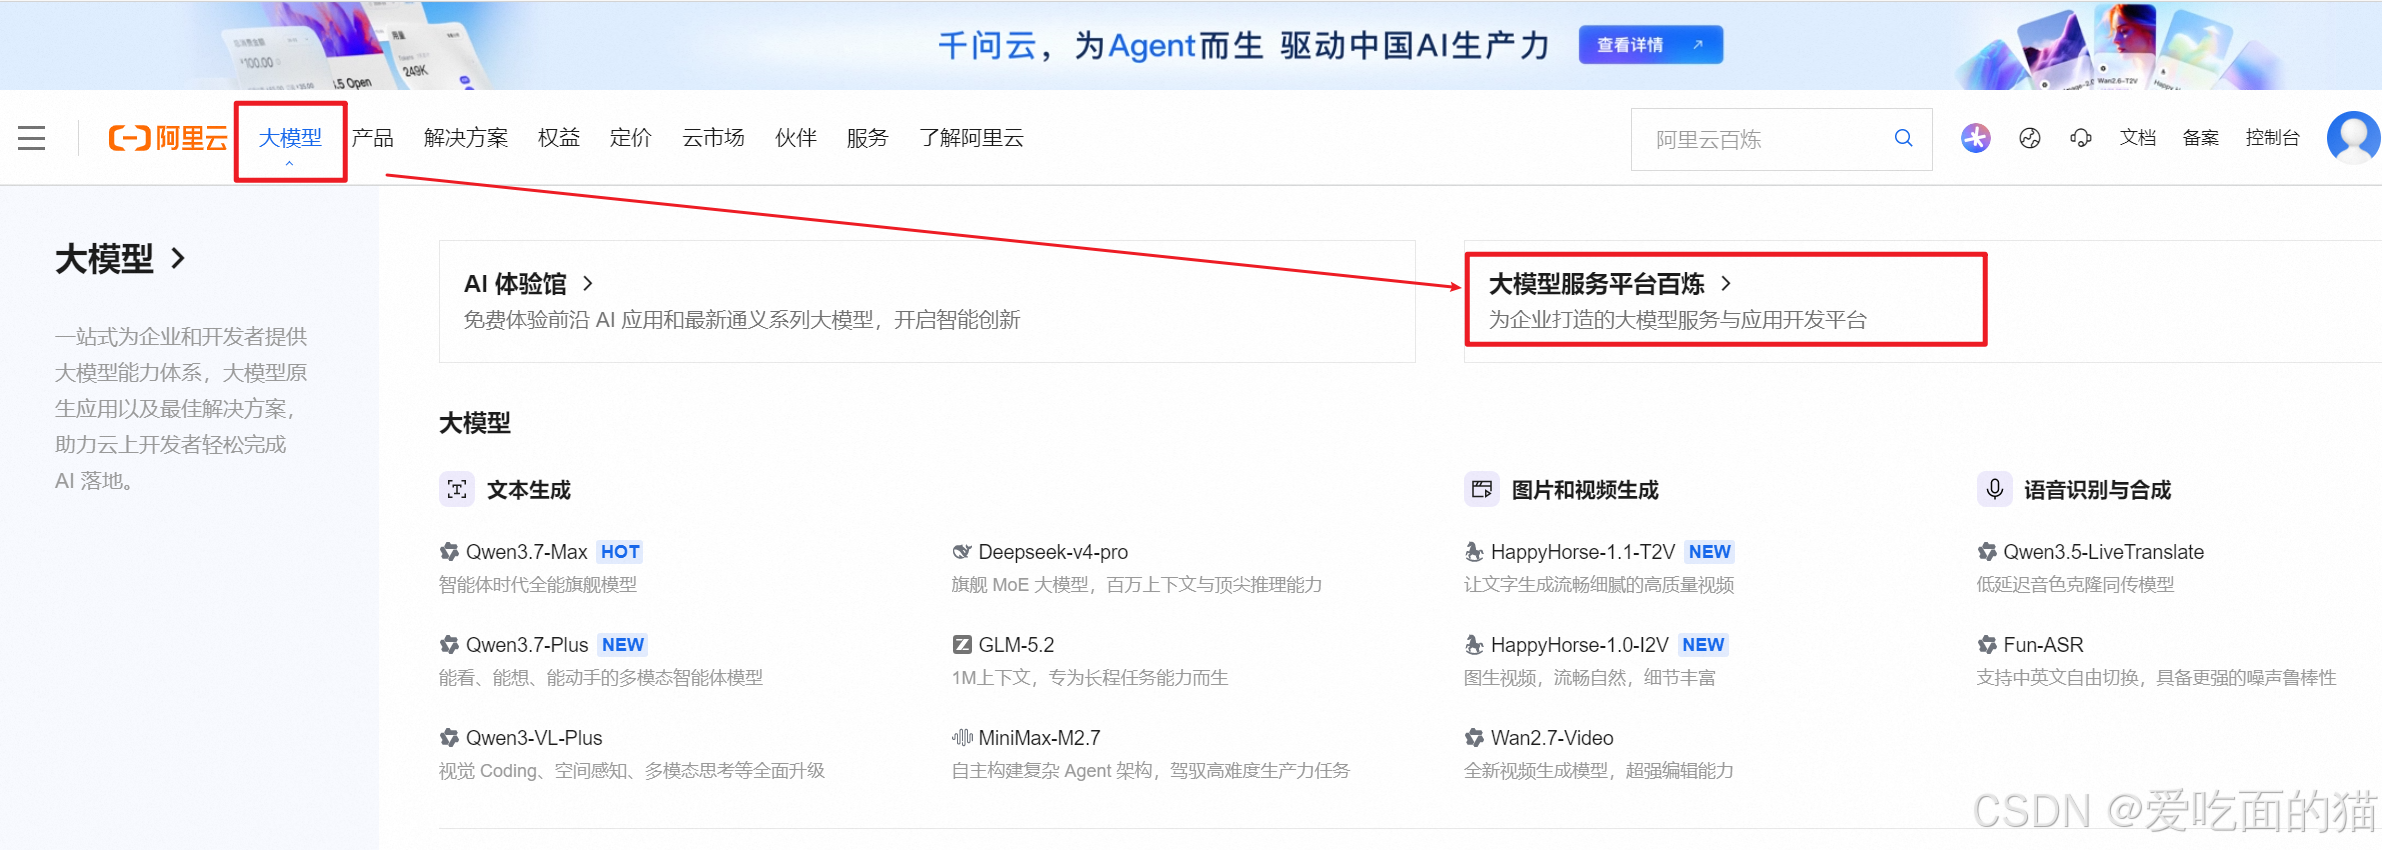The width and height of the screenshot is (2382, 850).
Task: Open the 大模型服务平台百炼 card chevron
Action: point(1725,283)
